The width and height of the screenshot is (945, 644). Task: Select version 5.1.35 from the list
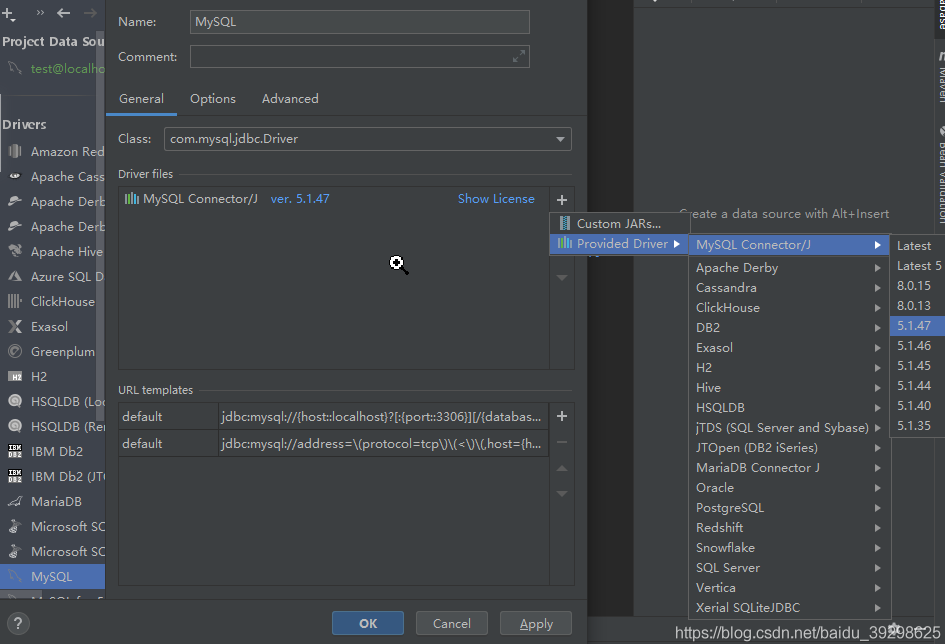[916, 426]
